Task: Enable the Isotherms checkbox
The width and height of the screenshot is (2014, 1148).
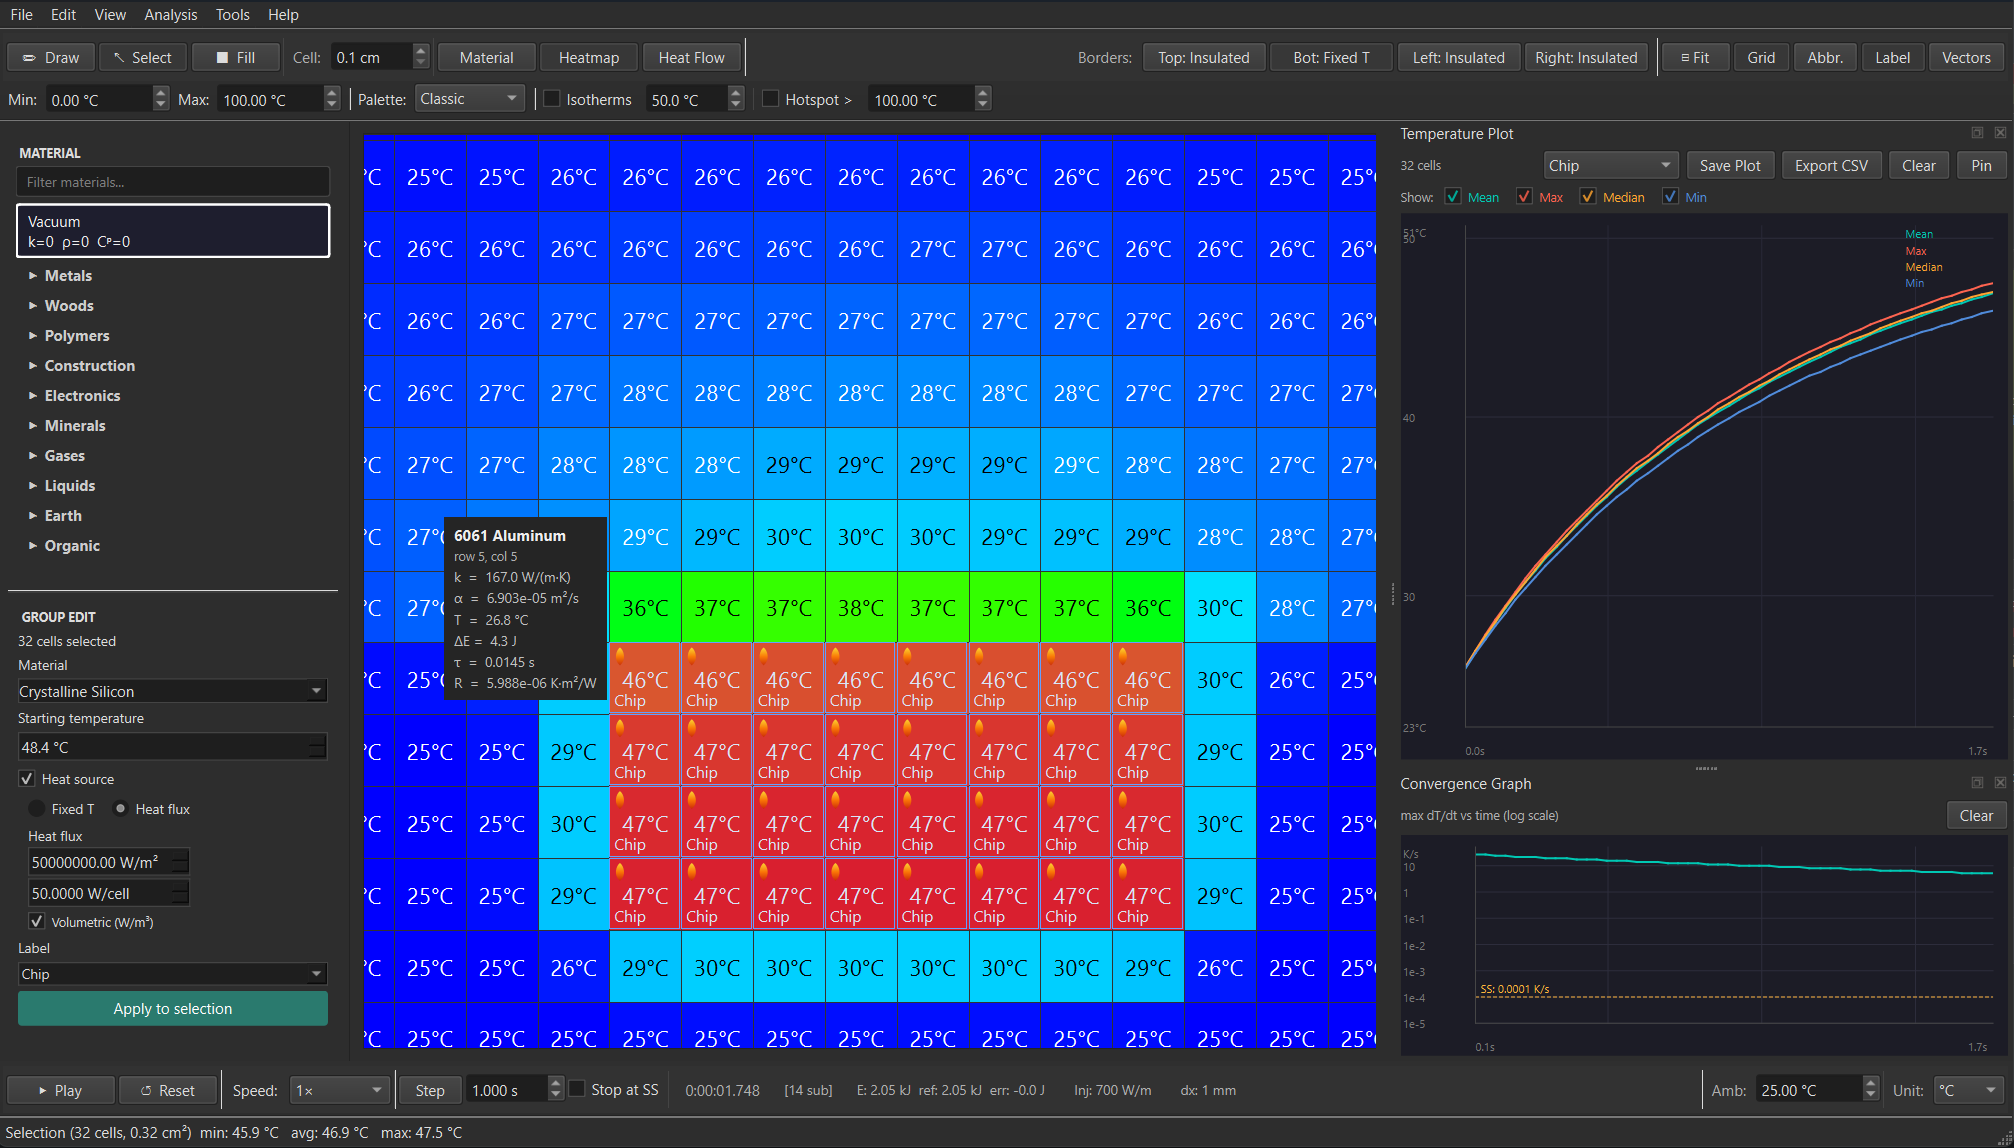Action: tap(552, 99)
